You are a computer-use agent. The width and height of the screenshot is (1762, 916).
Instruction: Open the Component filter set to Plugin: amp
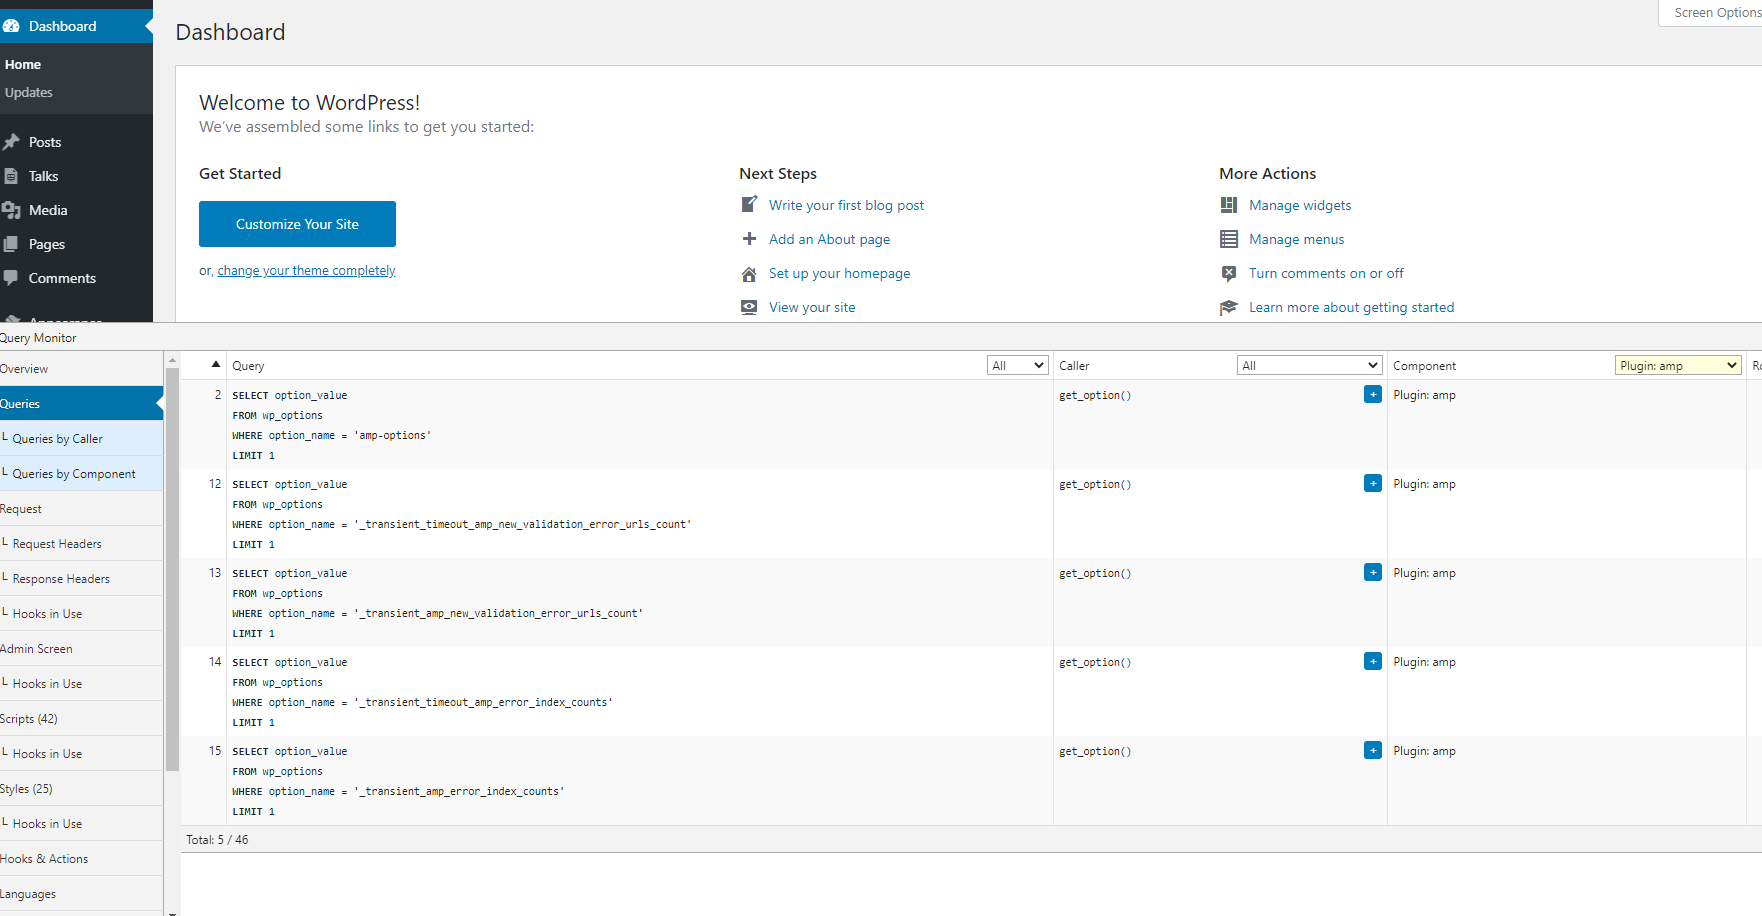(1678, 365)
